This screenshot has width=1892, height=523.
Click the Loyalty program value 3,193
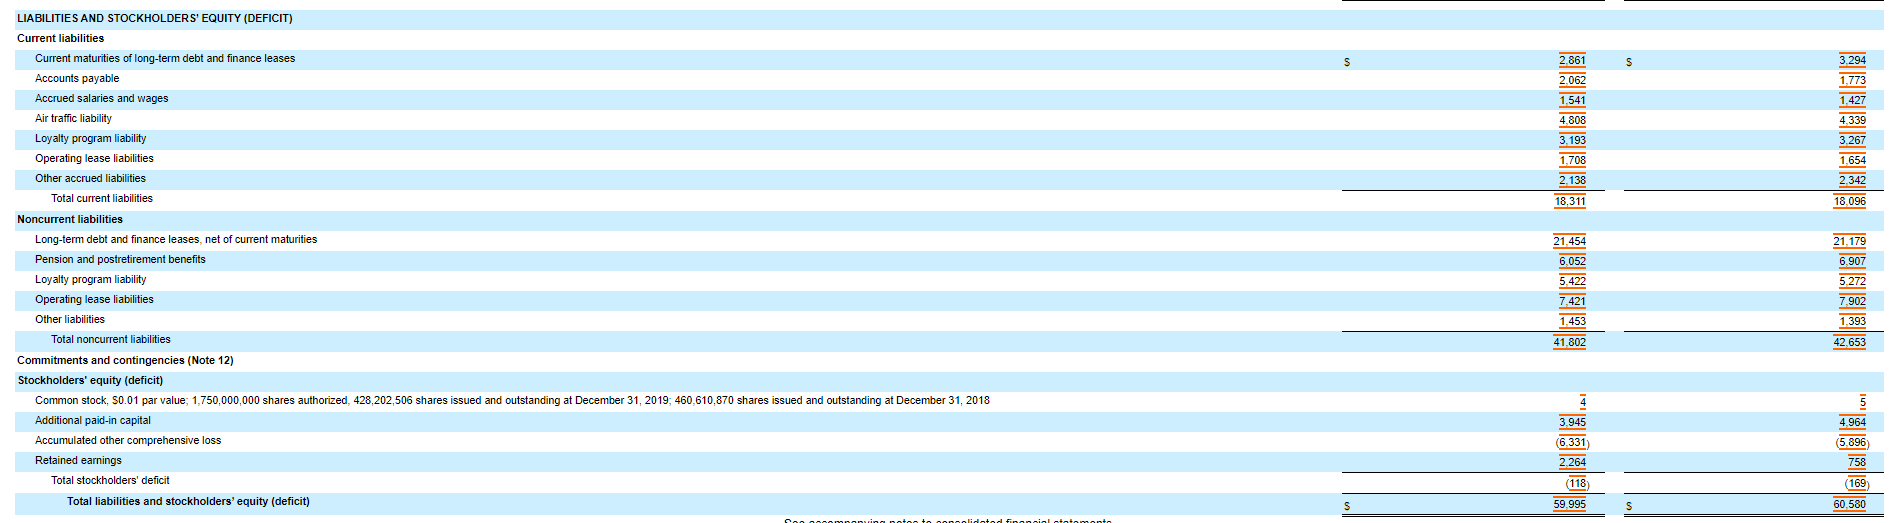pos(1572,140)
